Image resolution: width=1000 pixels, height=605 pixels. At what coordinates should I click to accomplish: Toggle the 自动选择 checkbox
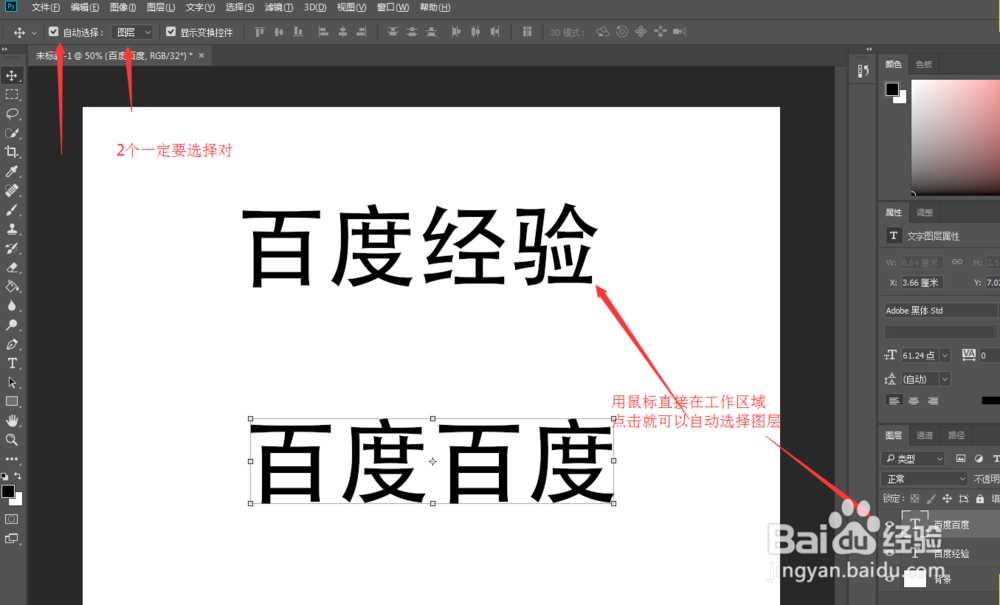coord(54,31)
